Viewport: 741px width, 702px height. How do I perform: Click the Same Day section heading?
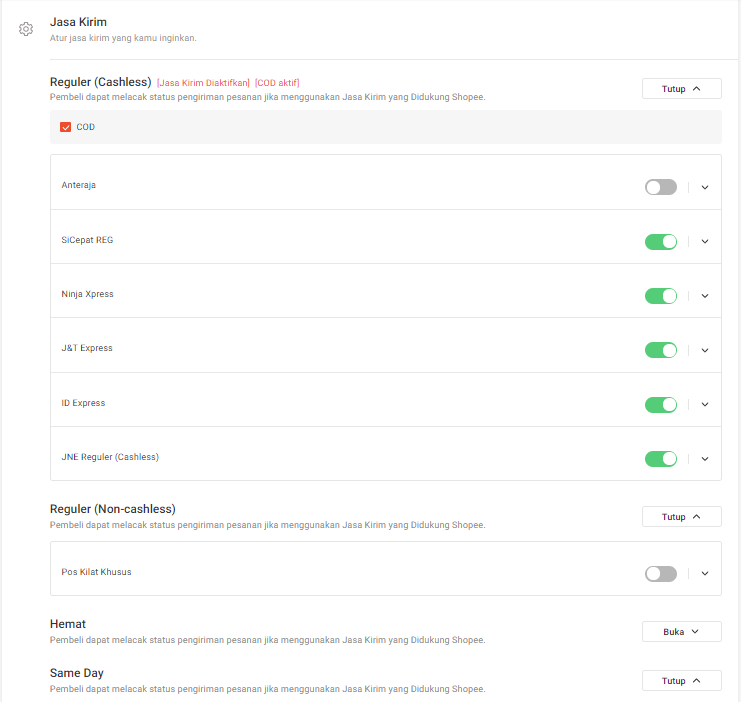point(77,673)
